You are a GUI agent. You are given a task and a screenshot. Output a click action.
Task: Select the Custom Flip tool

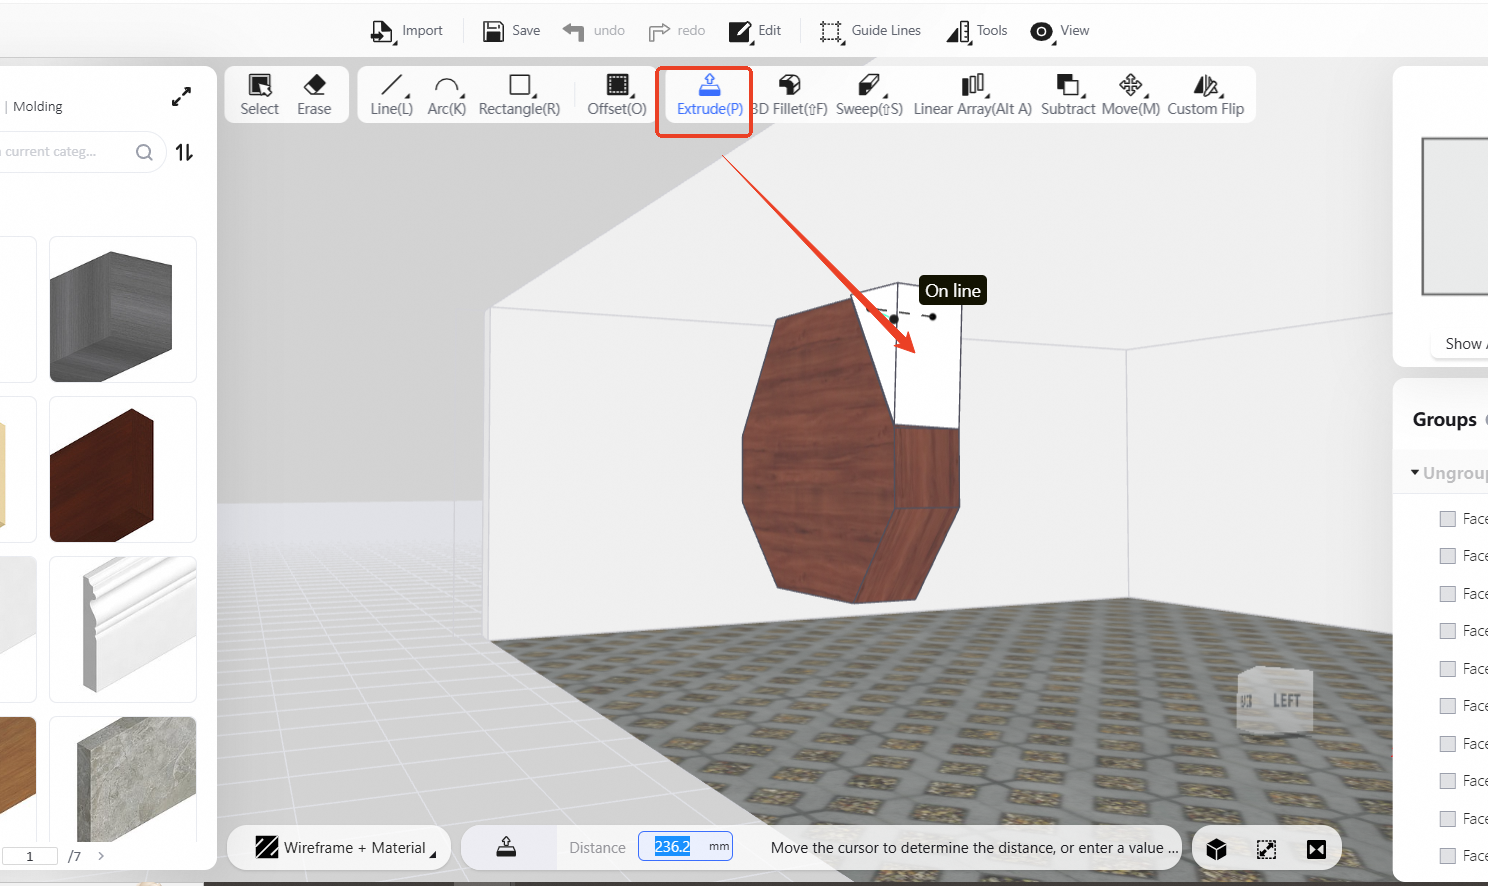coord(1205,95)
